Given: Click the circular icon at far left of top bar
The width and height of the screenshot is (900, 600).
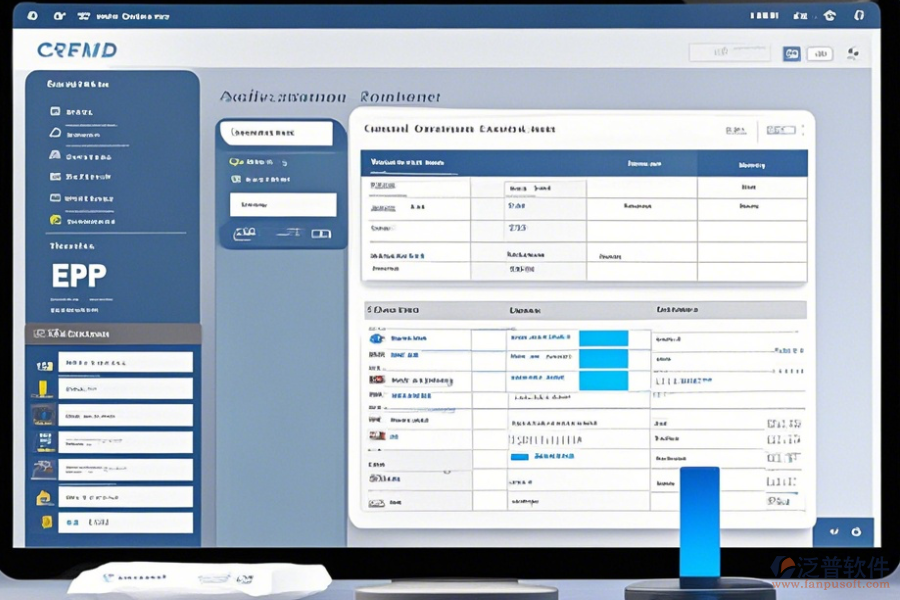Looking at the screenshot, I should coord(32,17).
